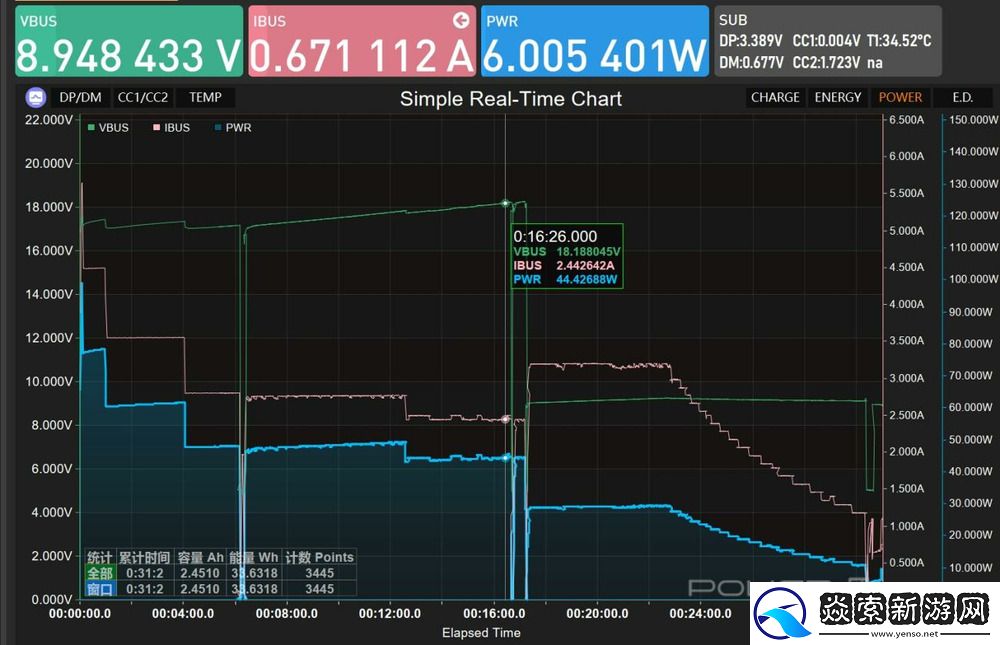
Task: Select the CHARGE view button
Action: tap(775, 98)
